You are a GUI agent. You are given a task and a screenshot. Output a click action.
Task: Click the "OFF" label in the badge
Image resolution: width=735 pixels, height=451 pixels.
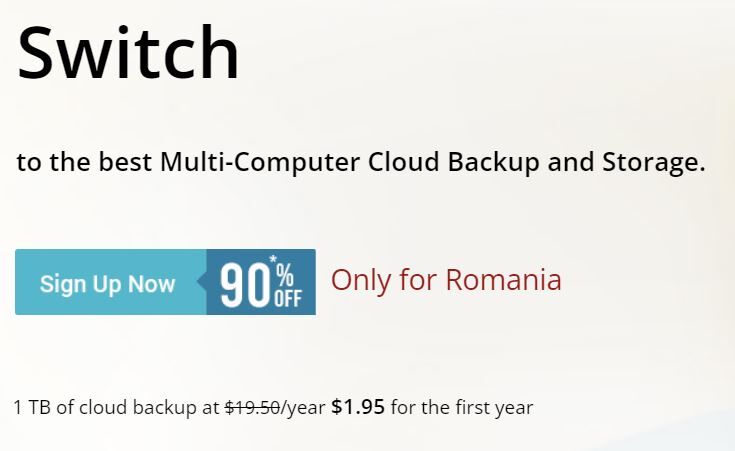288,299
